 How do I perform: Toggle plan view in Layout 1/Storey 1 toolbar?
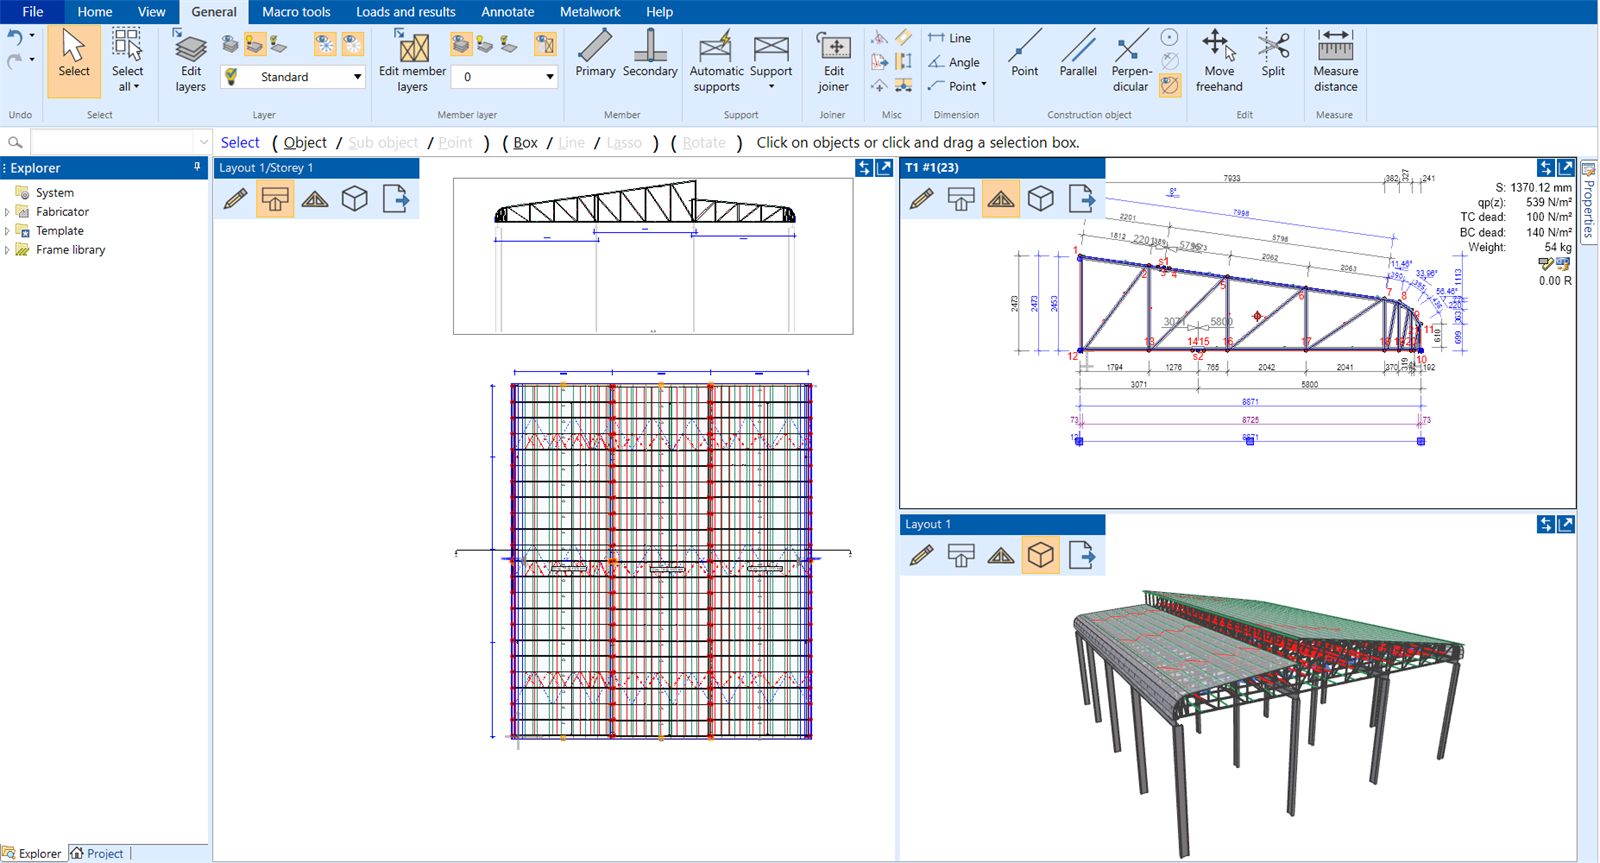pos(275,199)
